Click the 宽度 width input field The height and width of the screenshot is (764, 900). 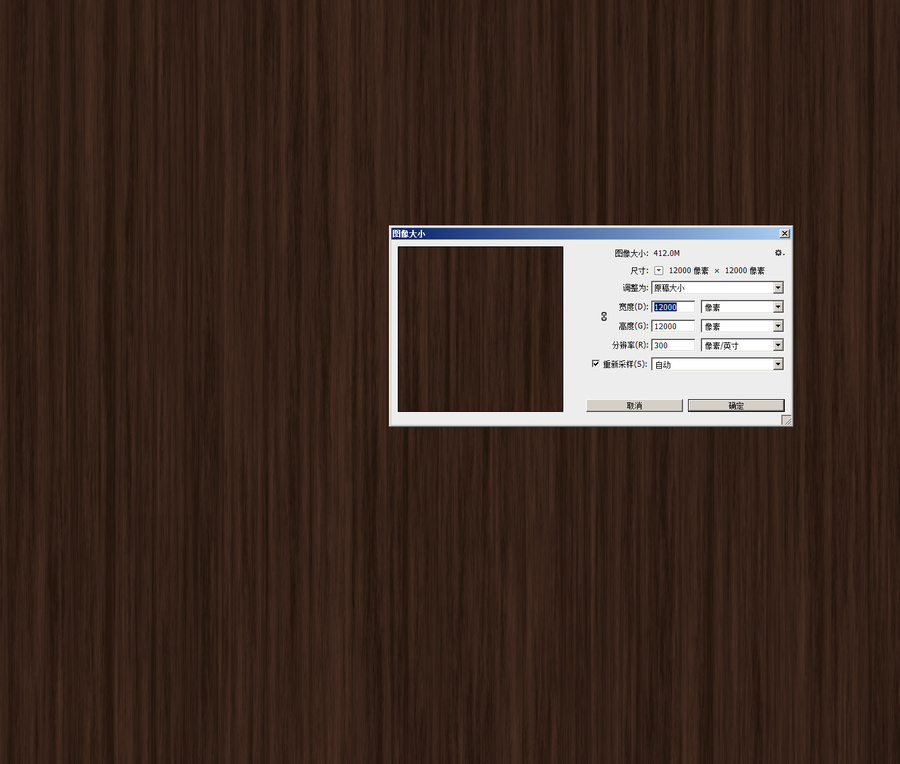pyautogui.click(x=673, y=307)
